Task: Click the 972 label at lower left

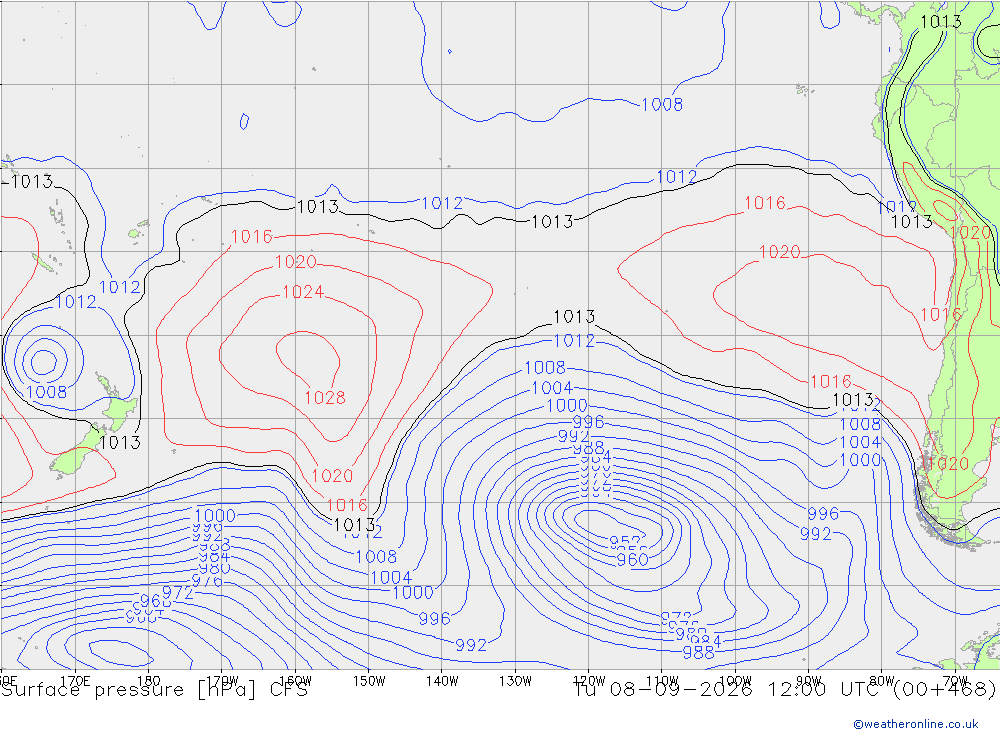Action: (x=177, y=593)
